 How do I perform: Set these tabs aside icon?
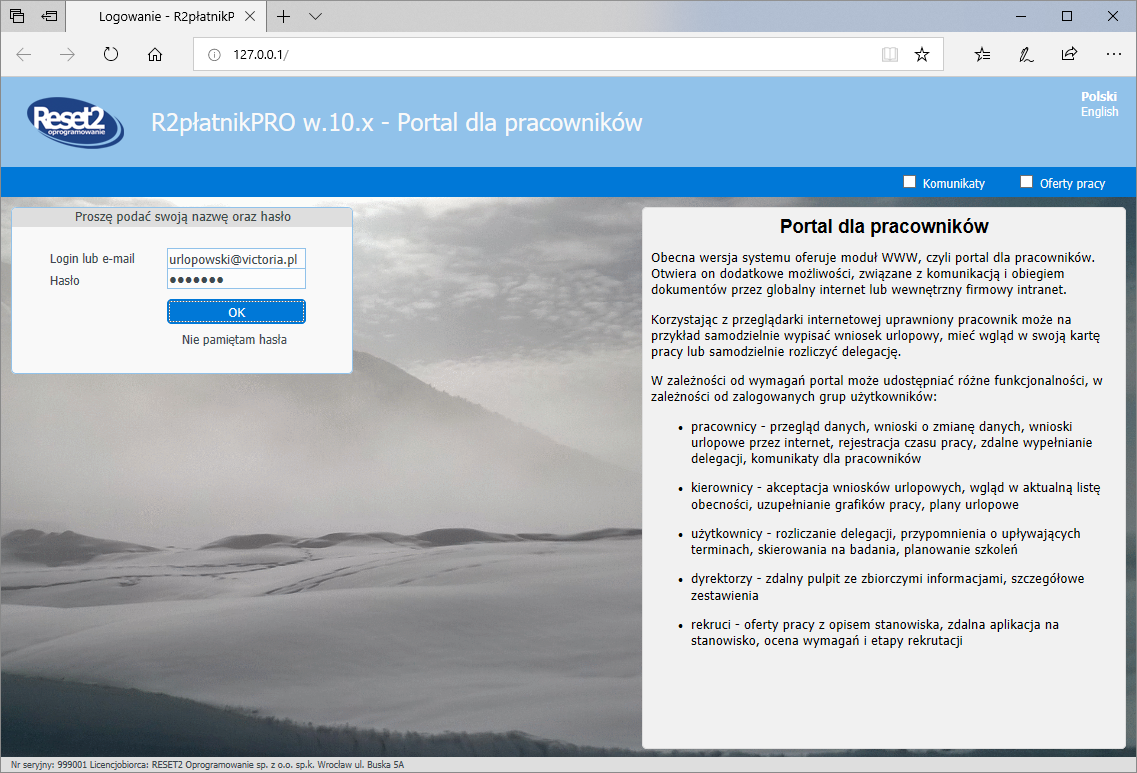[49, 16]
